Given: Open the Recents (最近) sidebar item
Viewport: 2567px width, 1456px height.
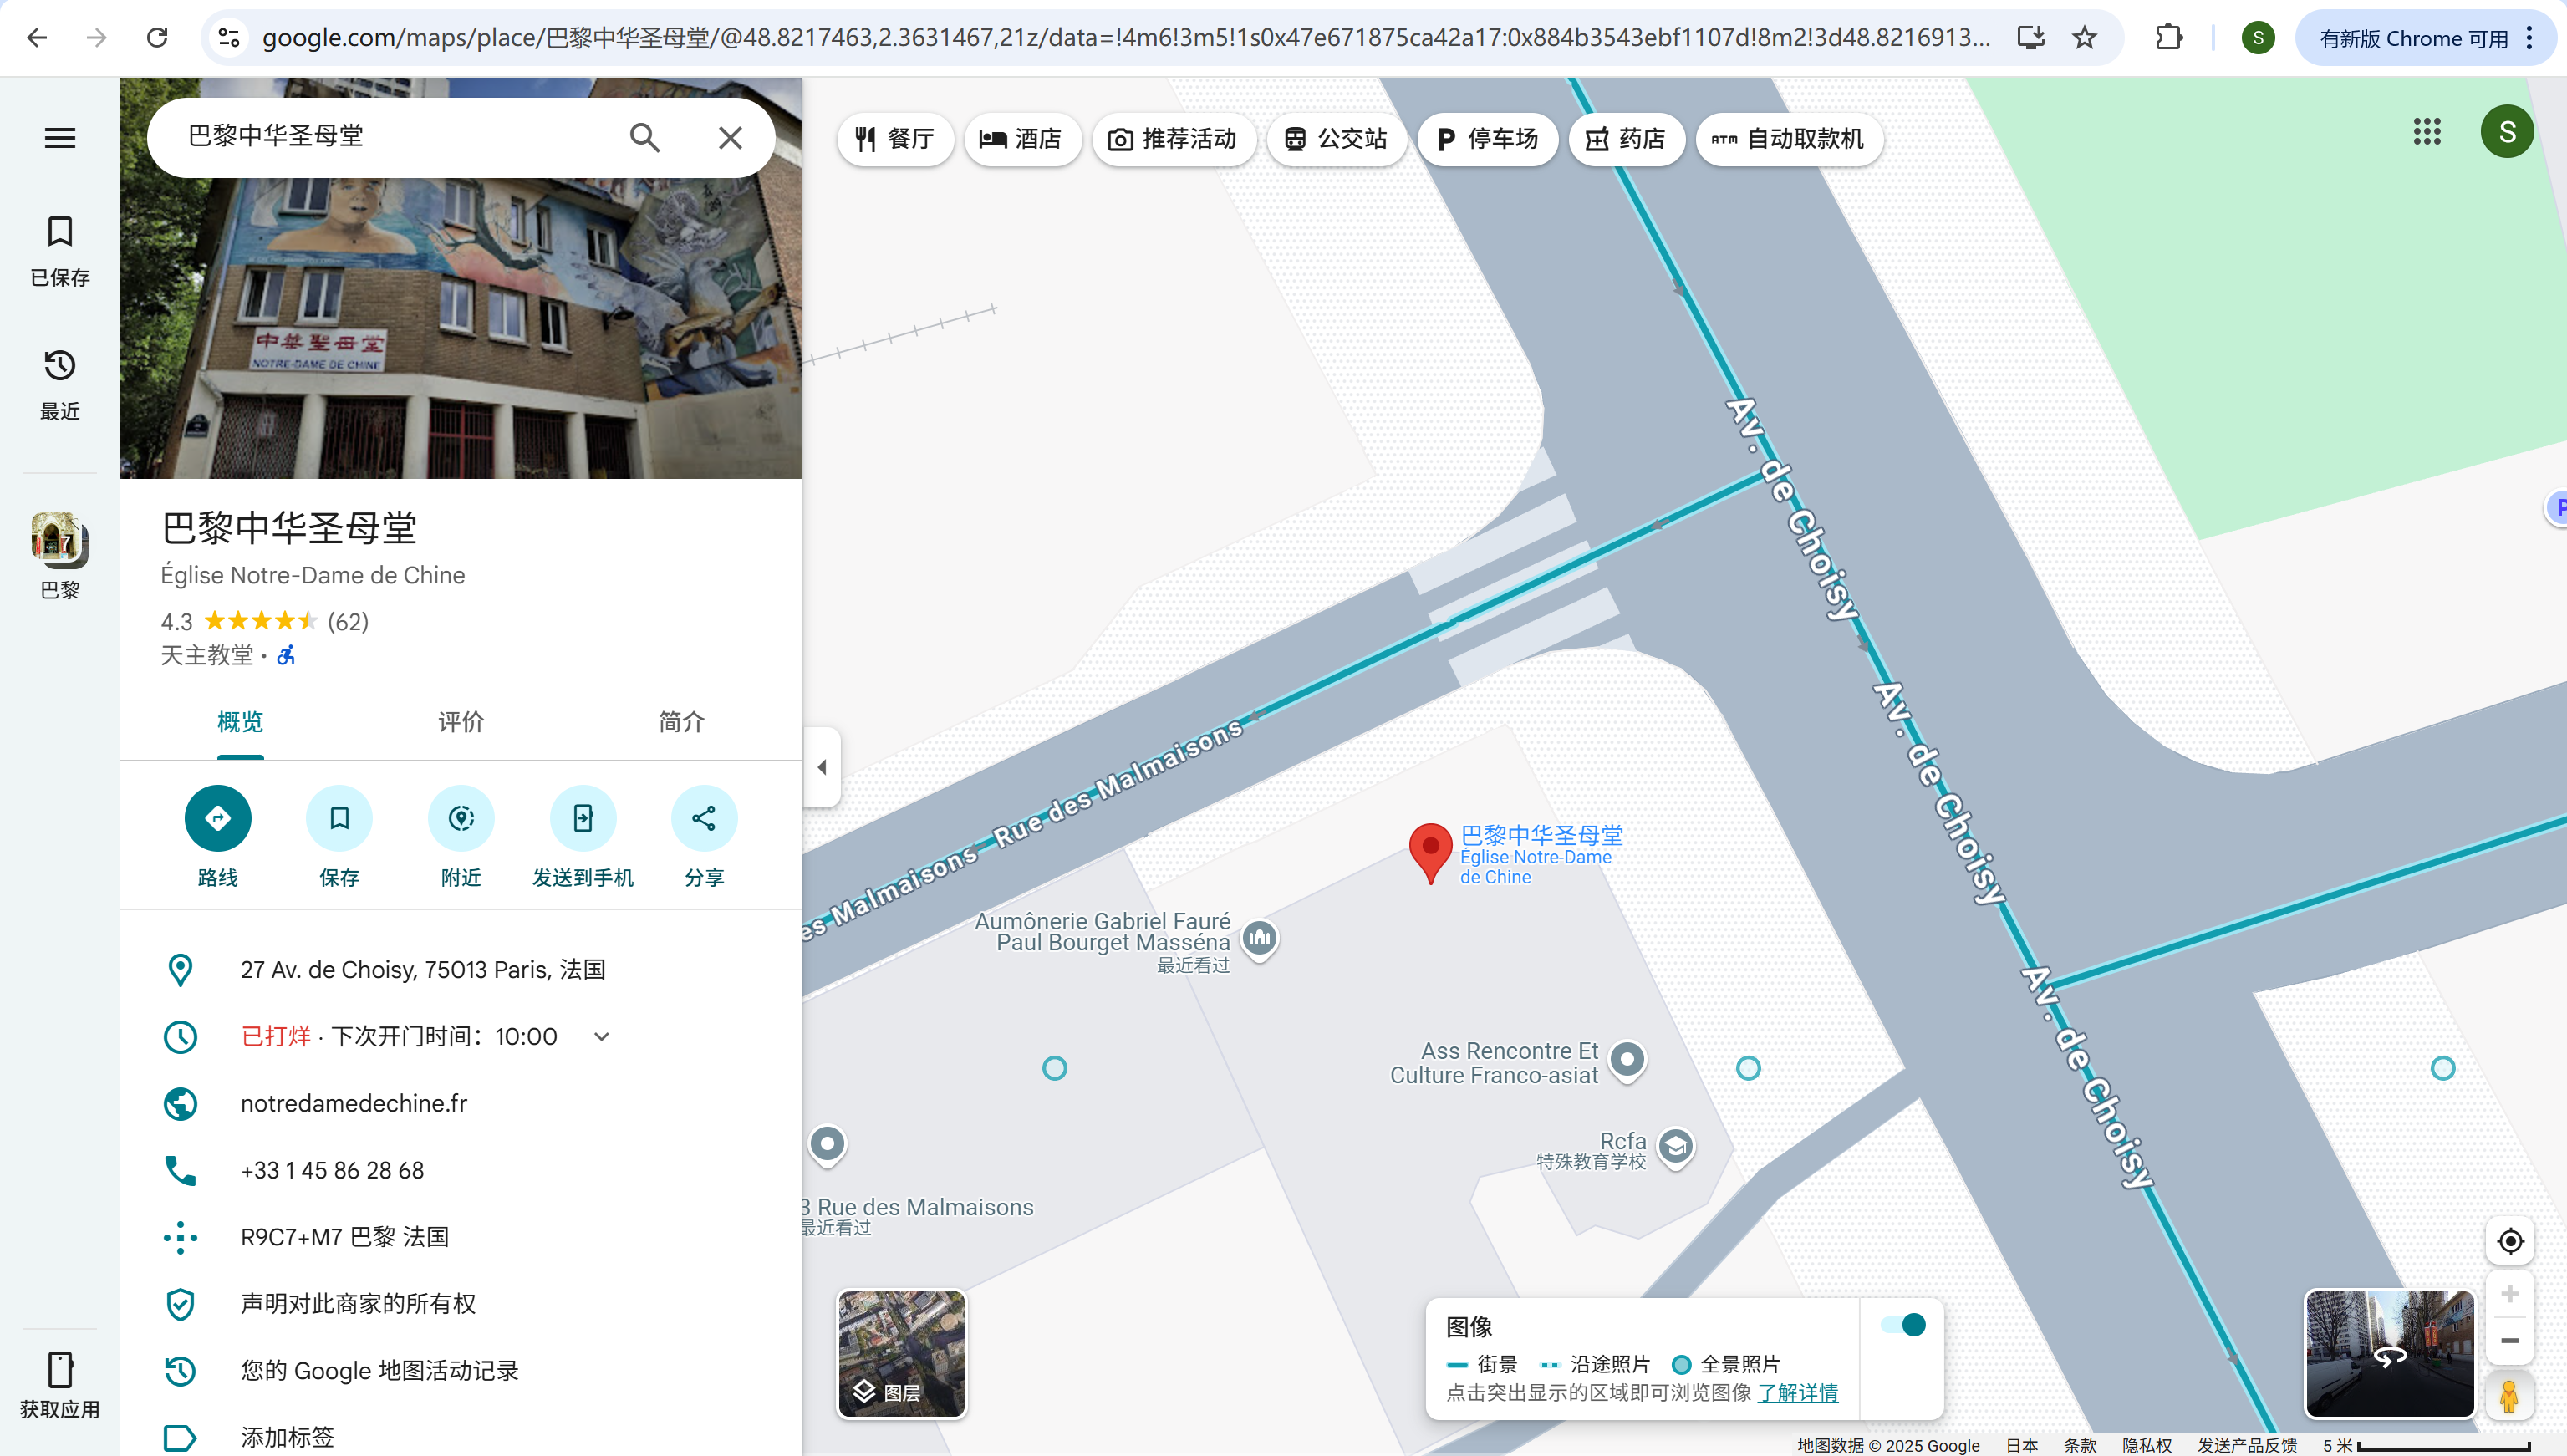Looking at the screenshot, I should coord(60,384).
